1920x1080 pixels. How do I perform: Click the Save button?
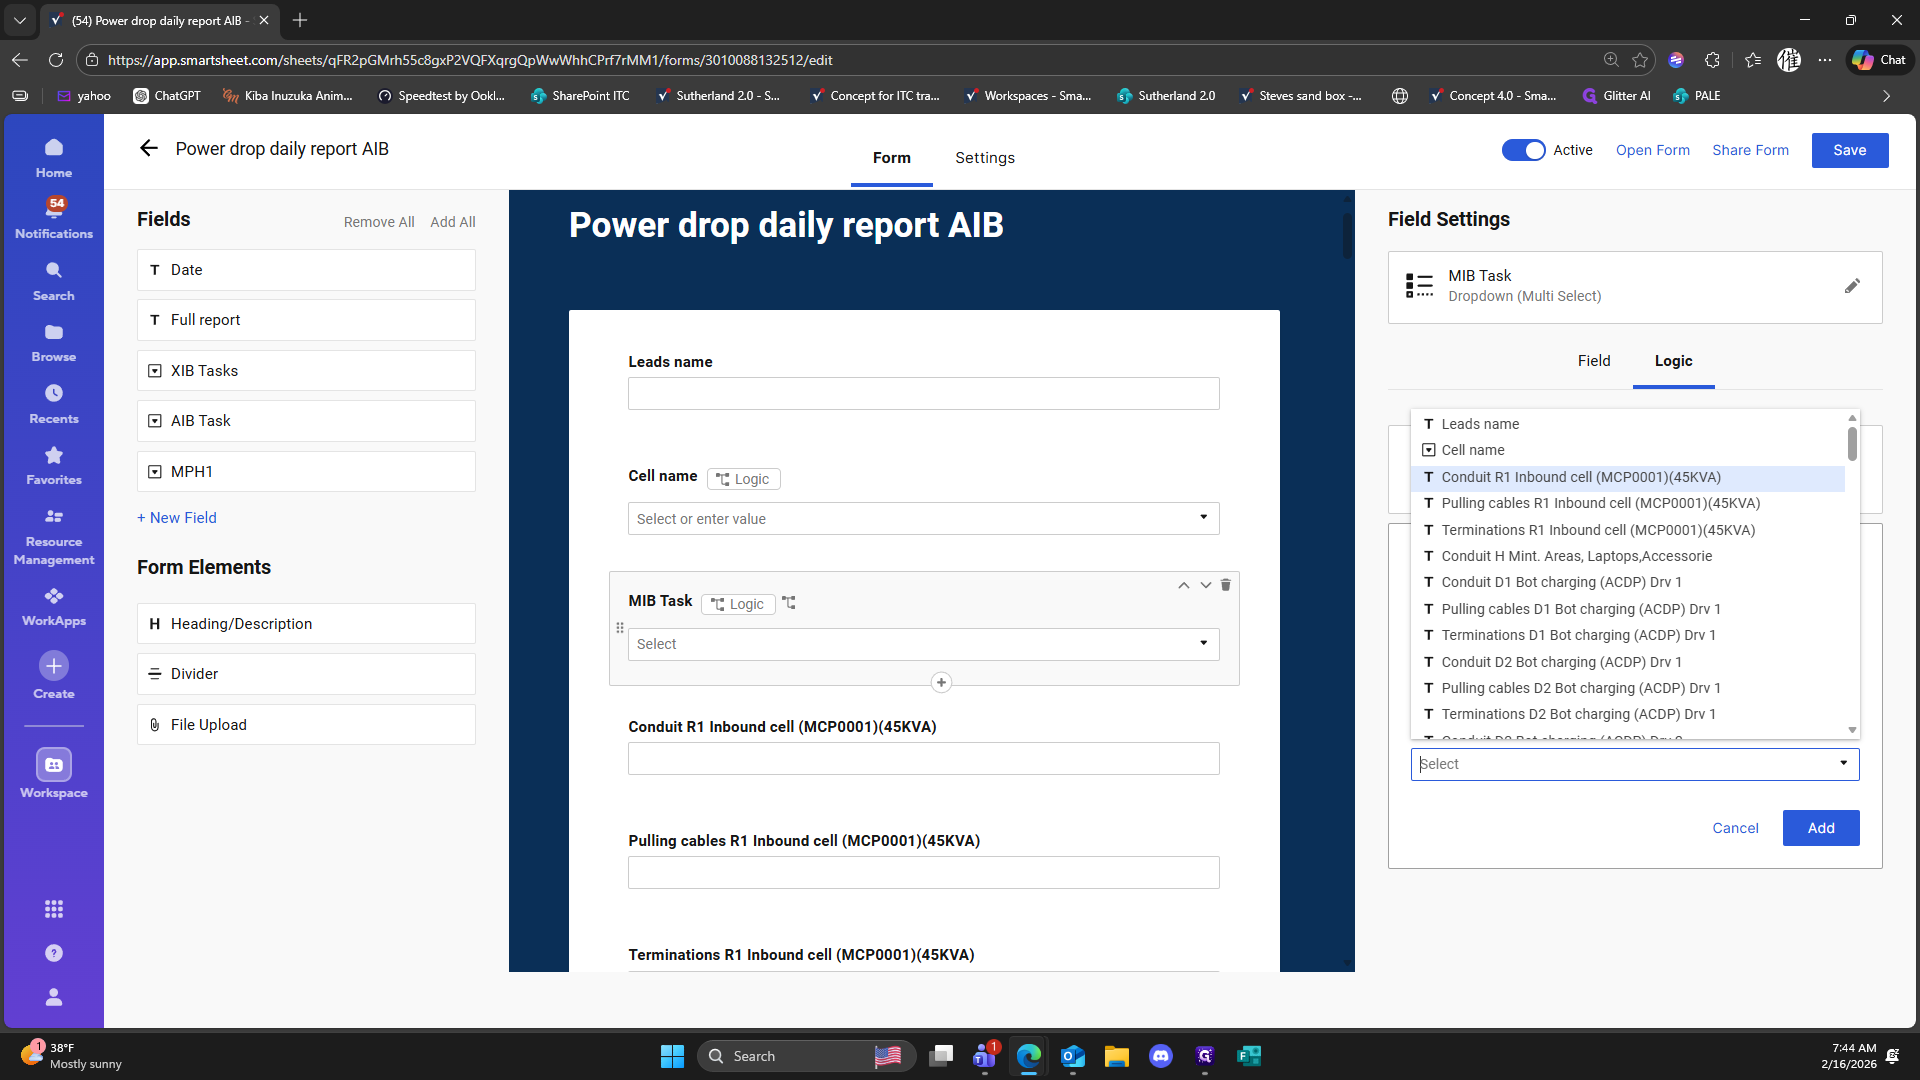[x=1849, y=150]
